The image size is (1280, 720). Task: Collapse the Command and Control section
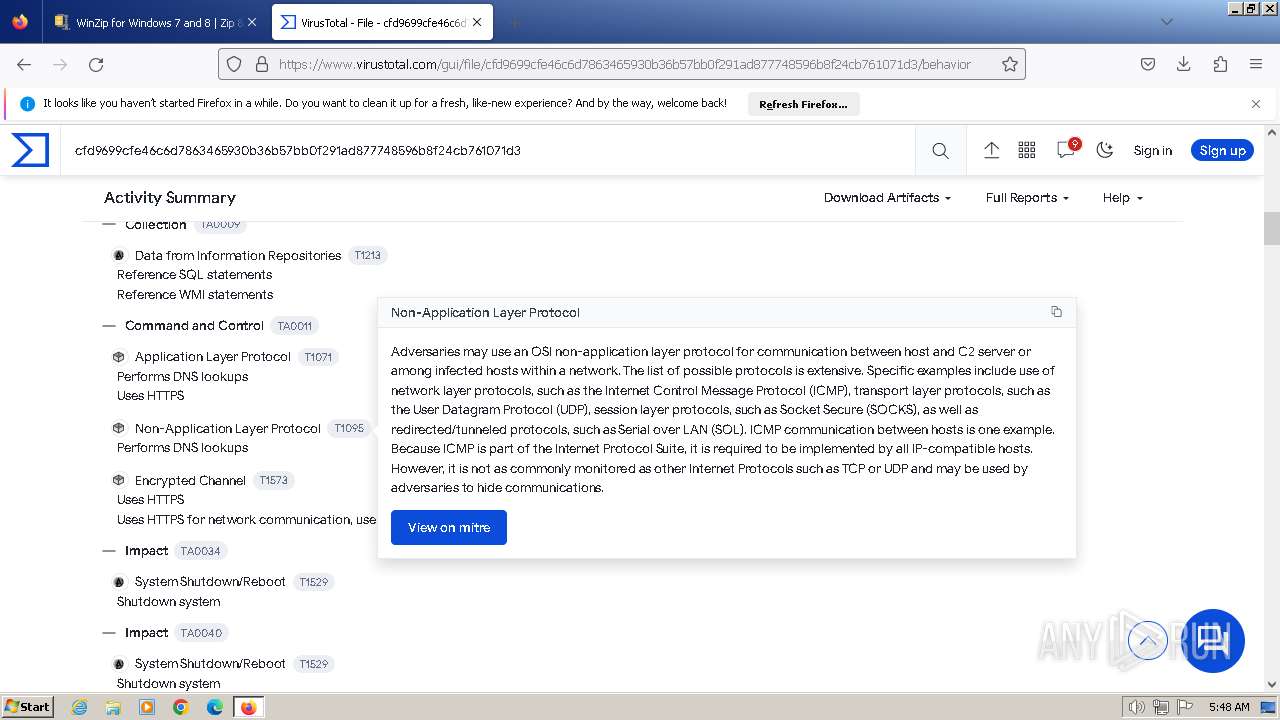pos(110,326)
